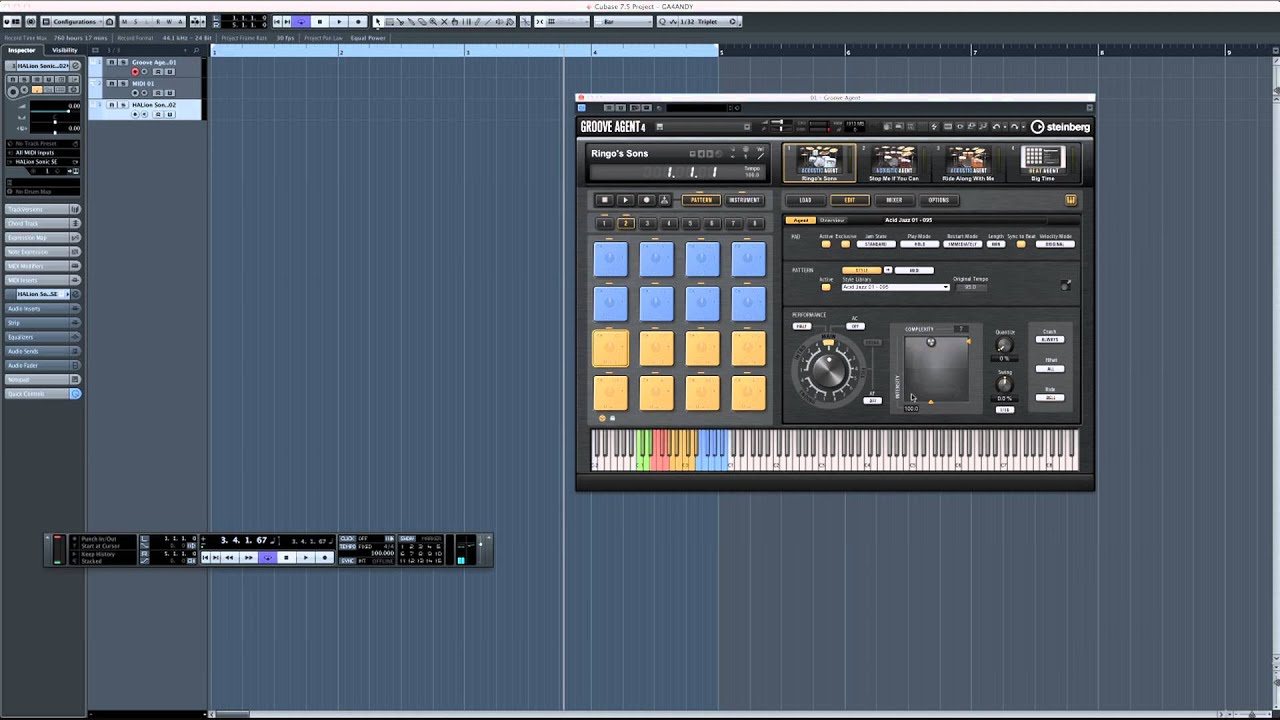Open the LOAD page

805,200
